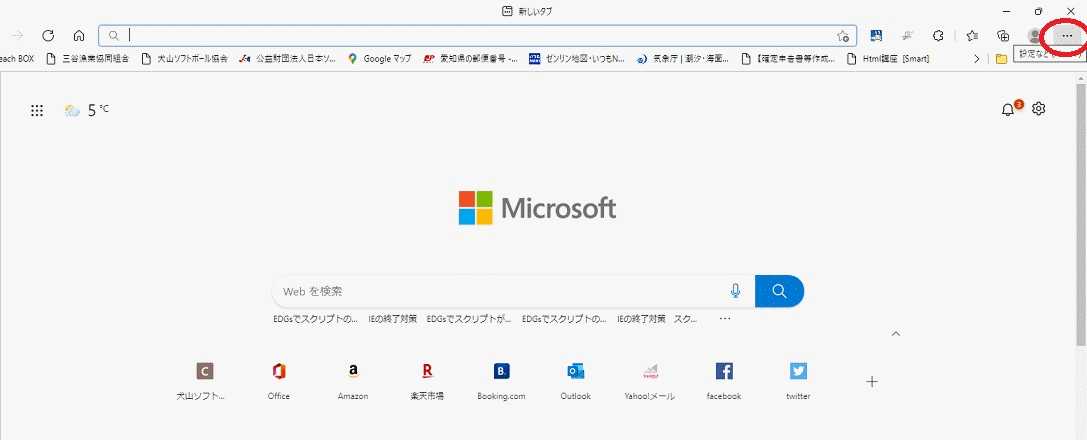
Task: Open Google マップ bookmark
Action: point(380,59)
